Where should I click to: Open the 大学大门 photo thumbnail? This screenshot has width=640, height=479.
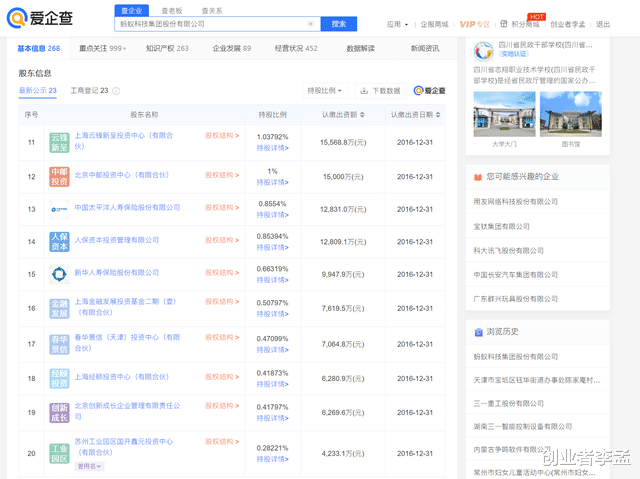(504, 114)
